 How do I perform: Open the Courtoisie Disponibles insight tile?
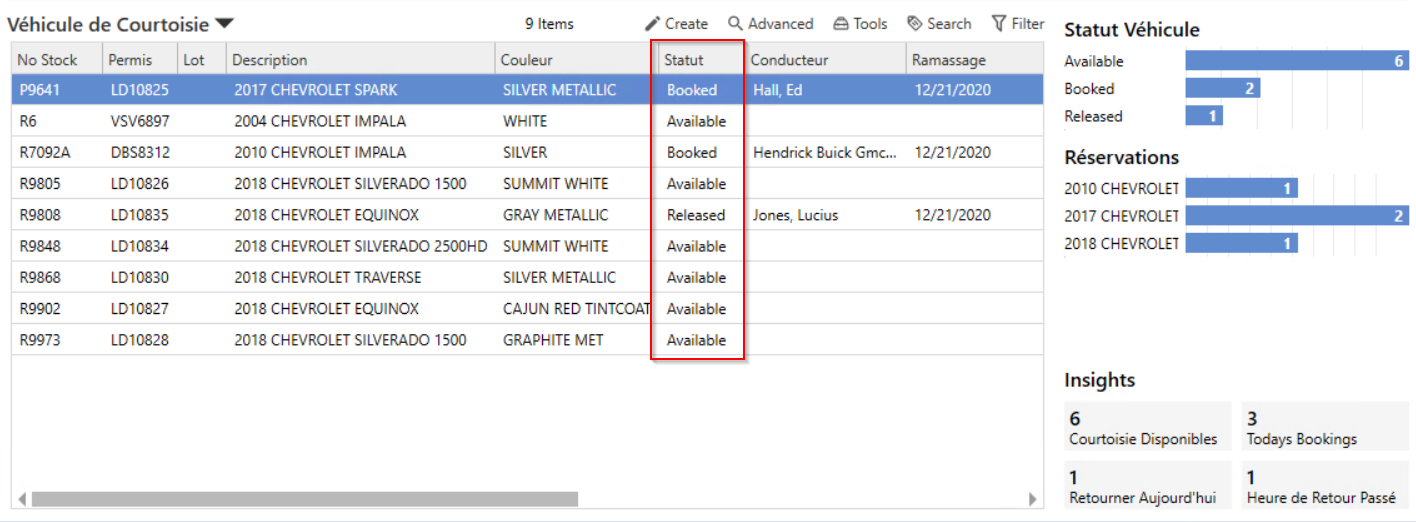[x=1148, y=427]
